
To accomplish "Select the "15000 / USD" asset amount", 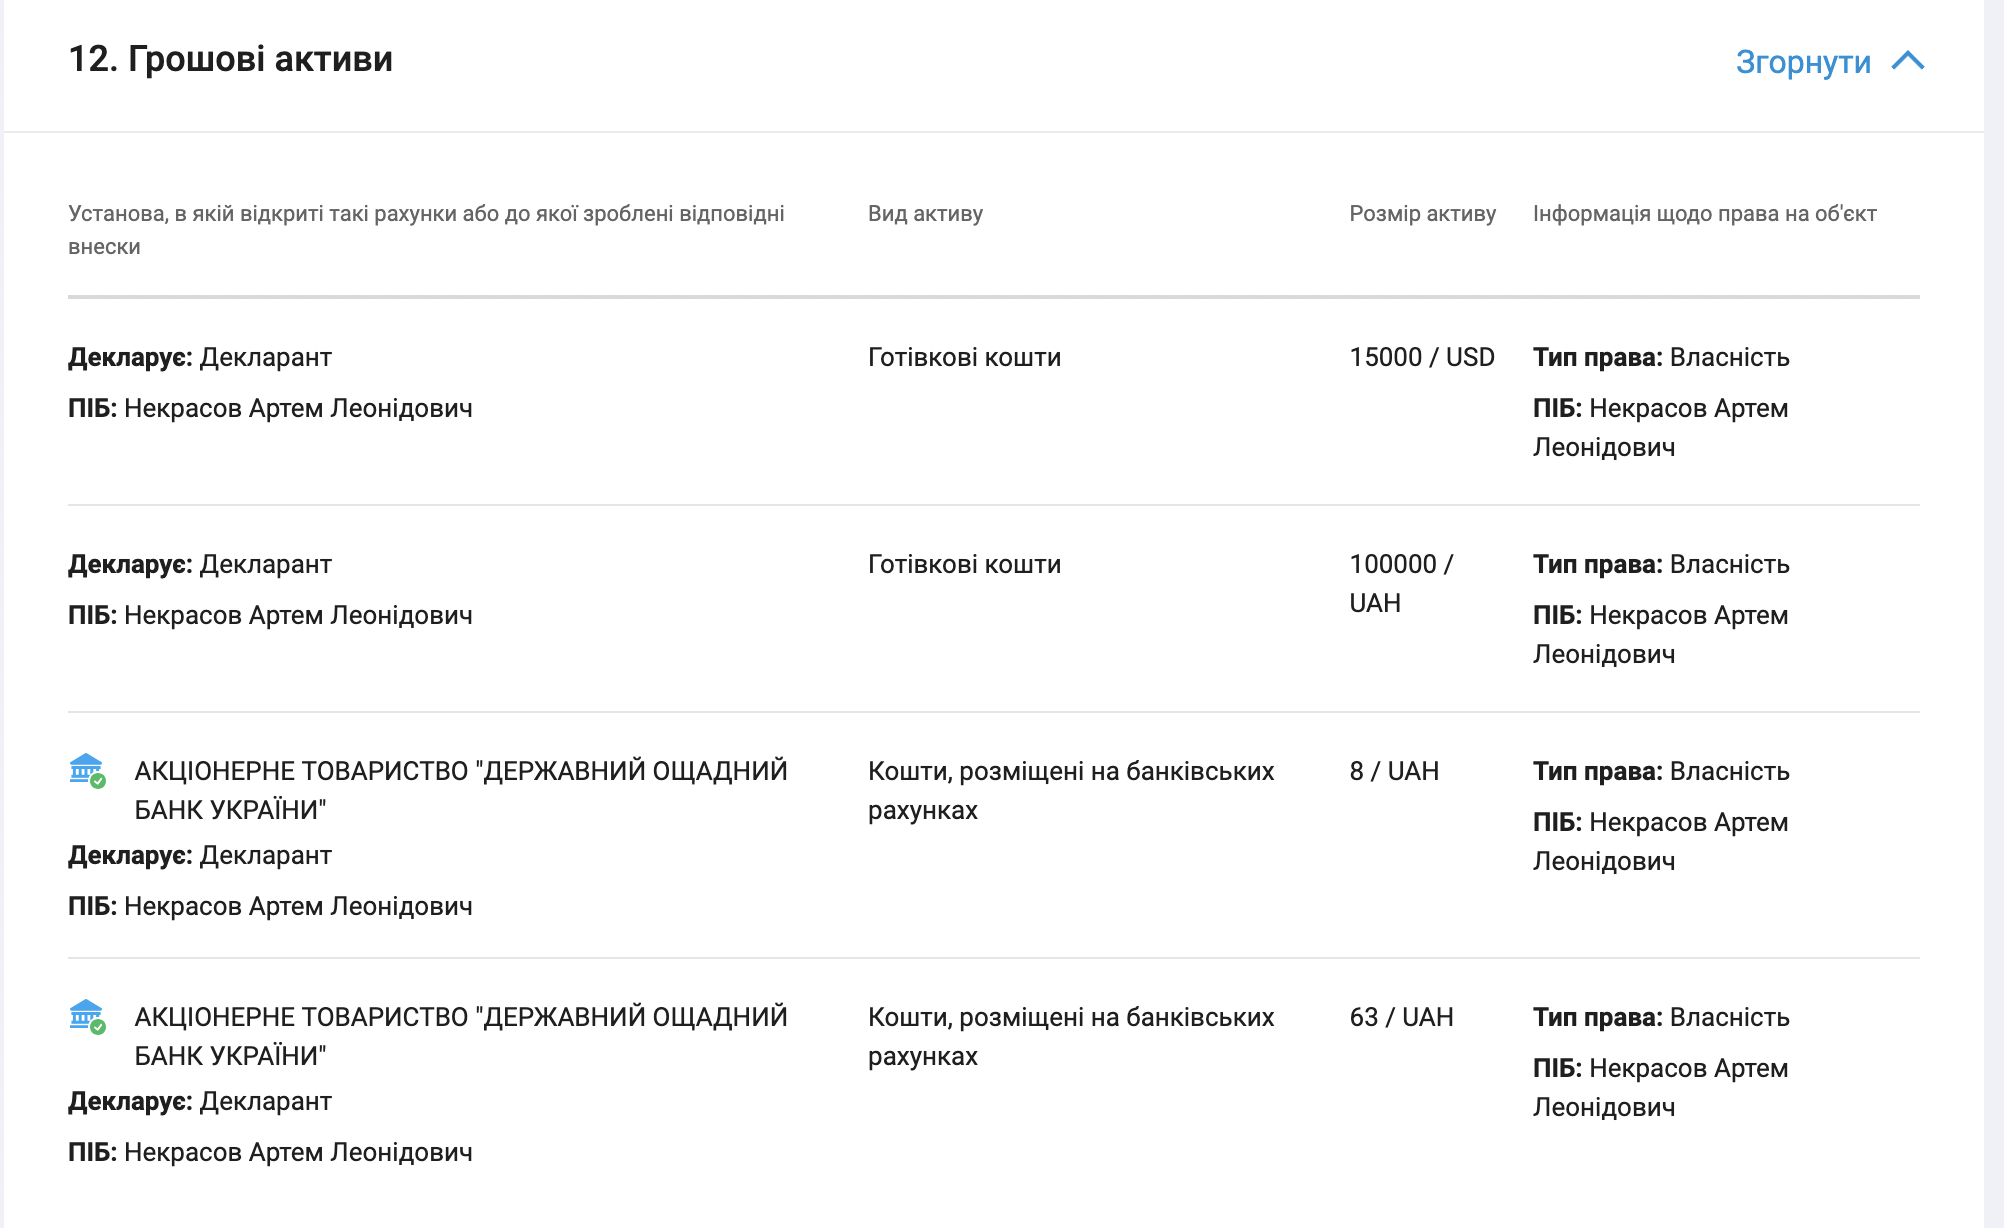I will (1421, 357).
